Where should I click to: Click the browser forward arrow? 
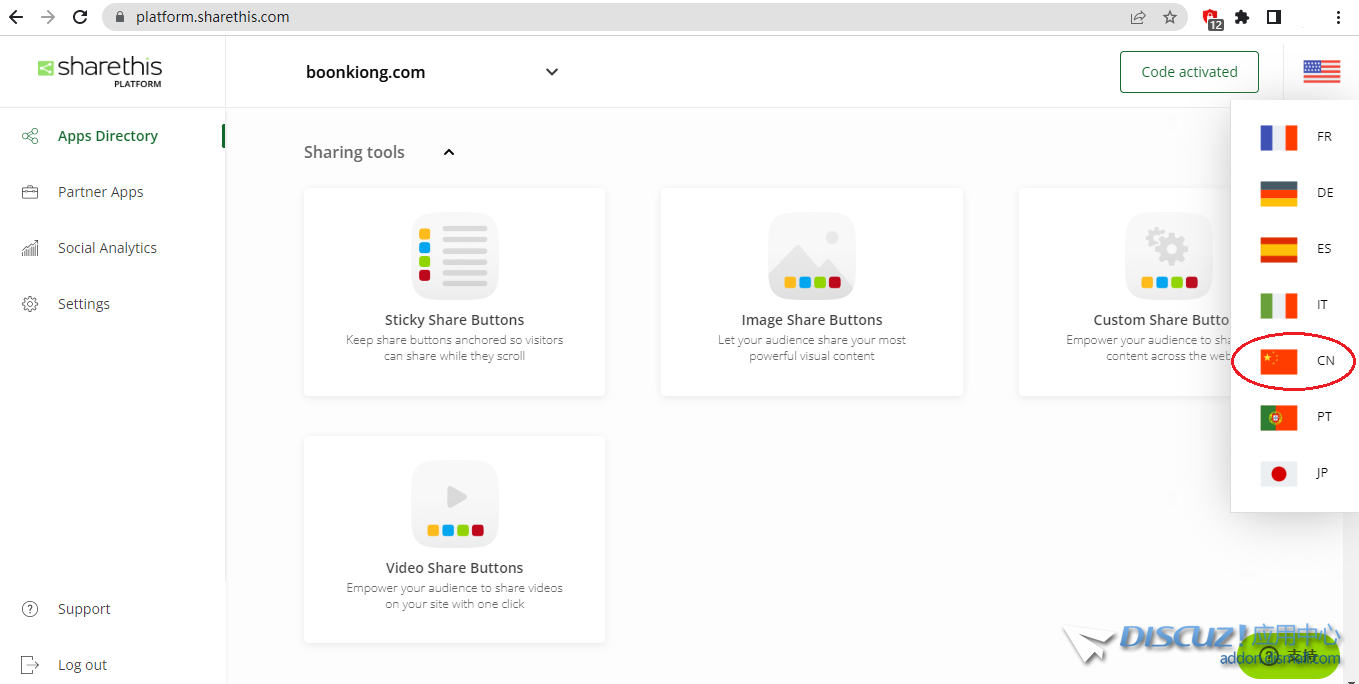48,17
